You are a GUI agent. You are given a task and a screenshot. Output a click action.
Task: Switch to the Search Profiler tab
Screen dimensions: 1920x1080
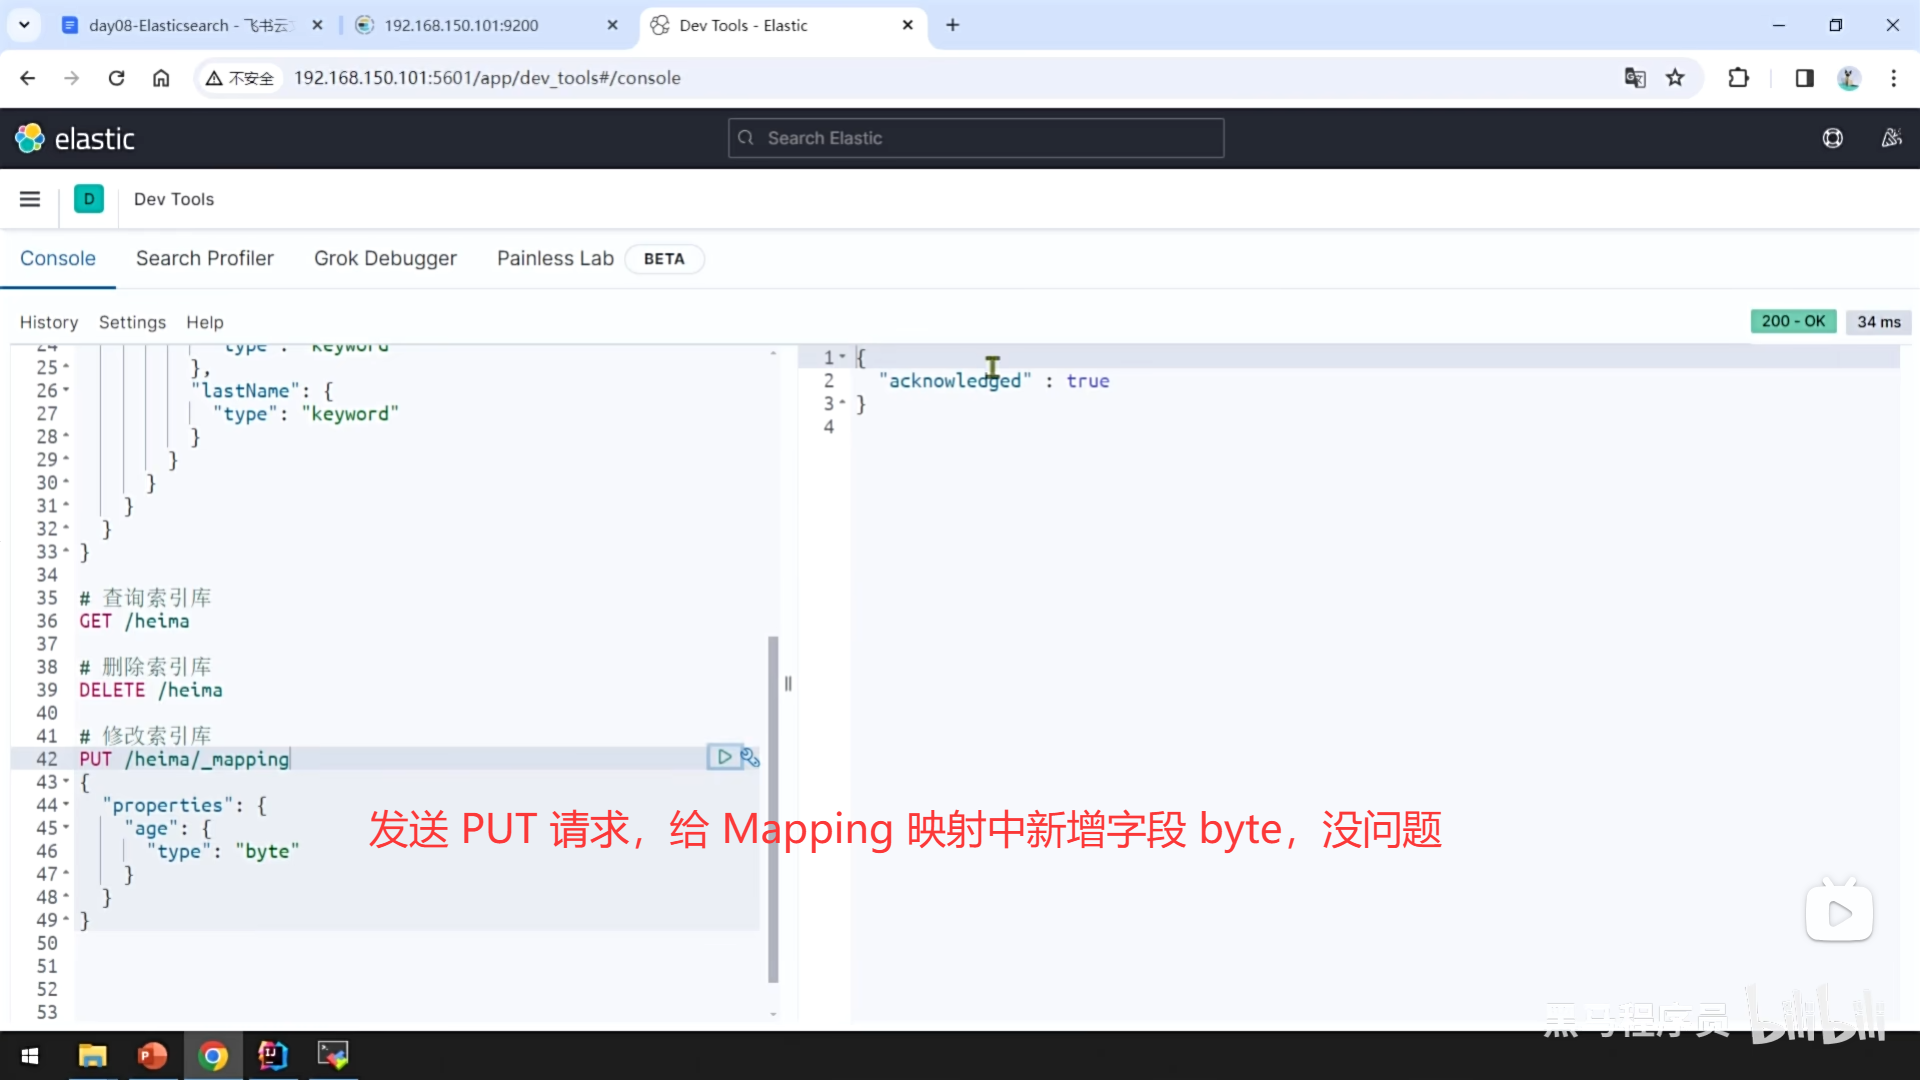click(204, 258)
